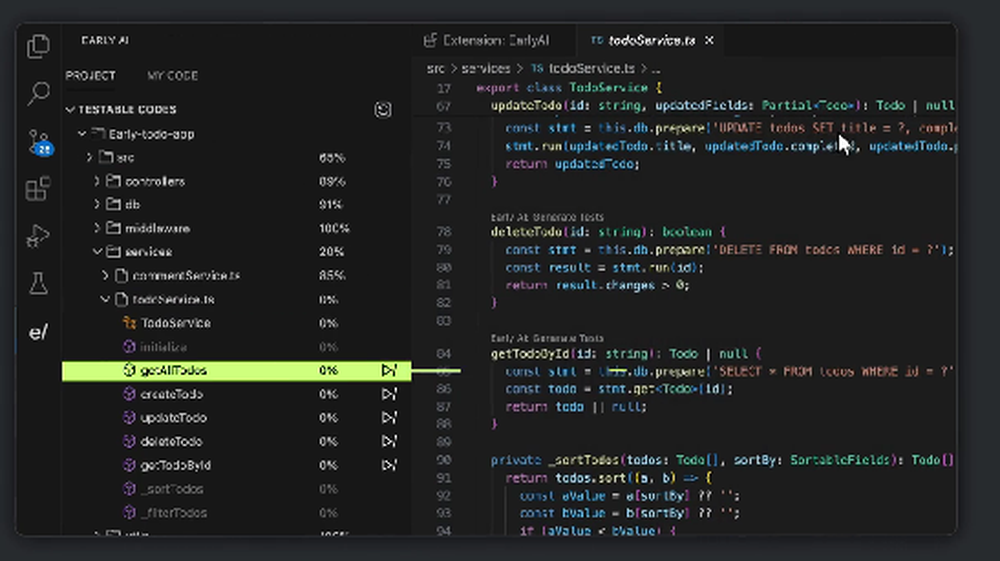Open the Explorer view in the activity bar

(38, 46)
